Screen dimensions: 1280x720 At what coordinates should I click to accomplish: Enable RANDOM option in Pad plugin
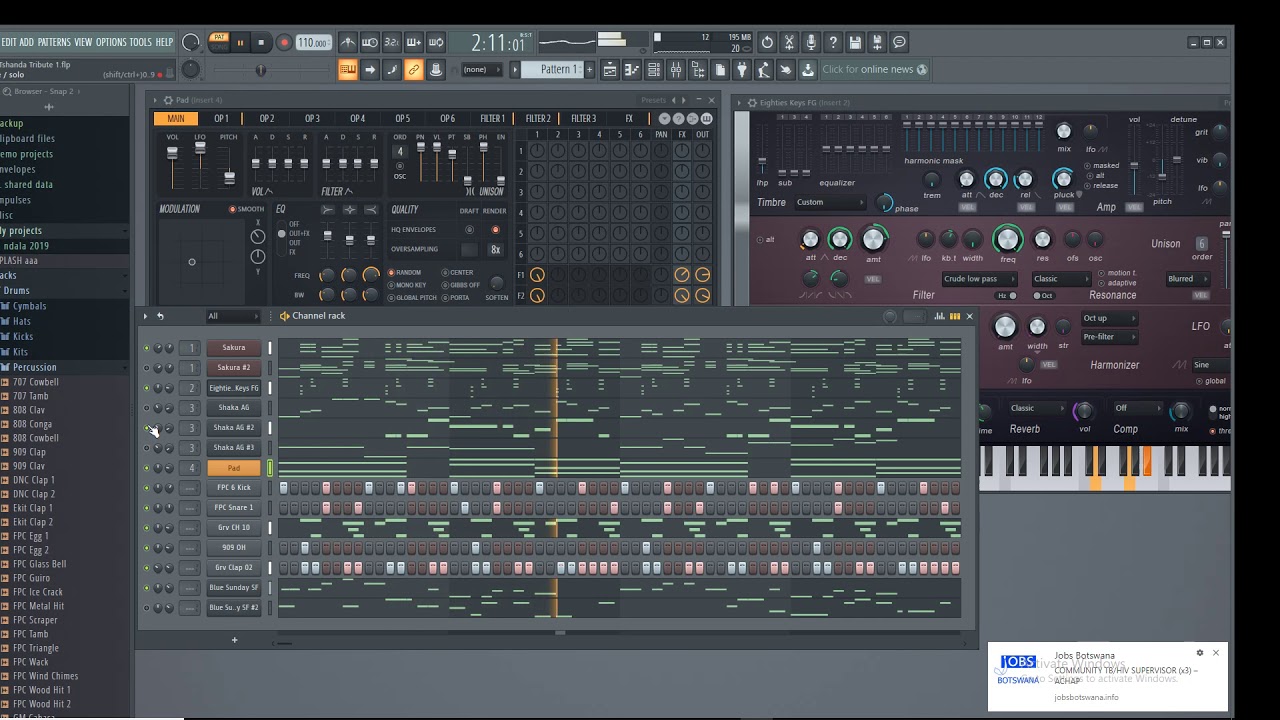[x=405, y=272]
